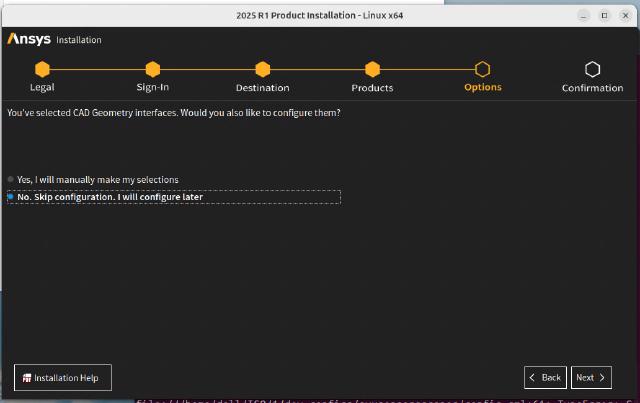Image resolution: width=640 pixels, height=403 pixels.
Task: Click the 'Legal' step label
Action: (x=42, y=87)
